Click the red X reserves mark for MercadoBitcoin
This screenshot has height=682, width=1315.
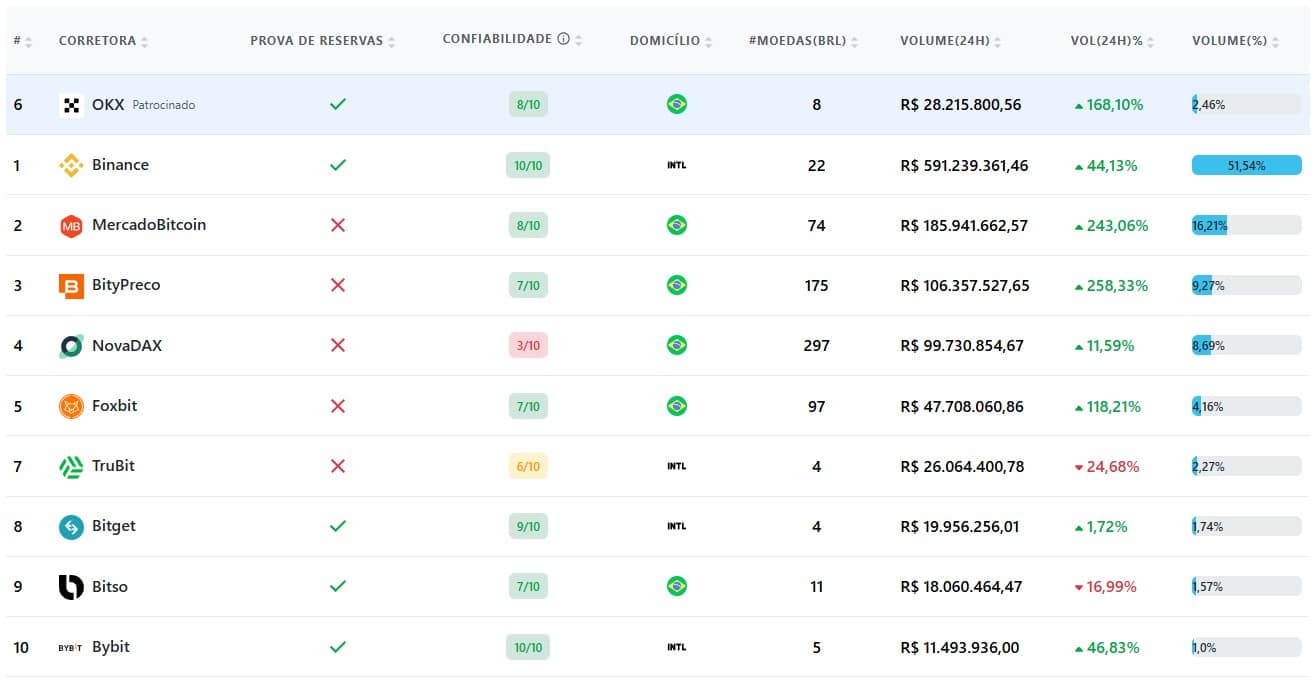[338, 225]
